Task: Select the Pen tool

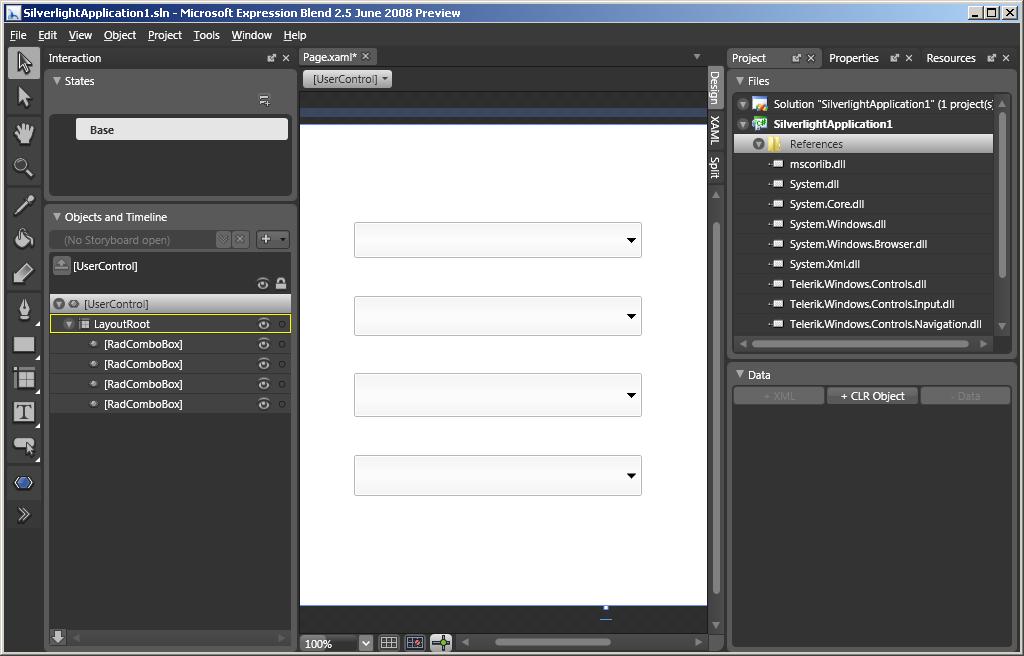Action: (24, 309)
